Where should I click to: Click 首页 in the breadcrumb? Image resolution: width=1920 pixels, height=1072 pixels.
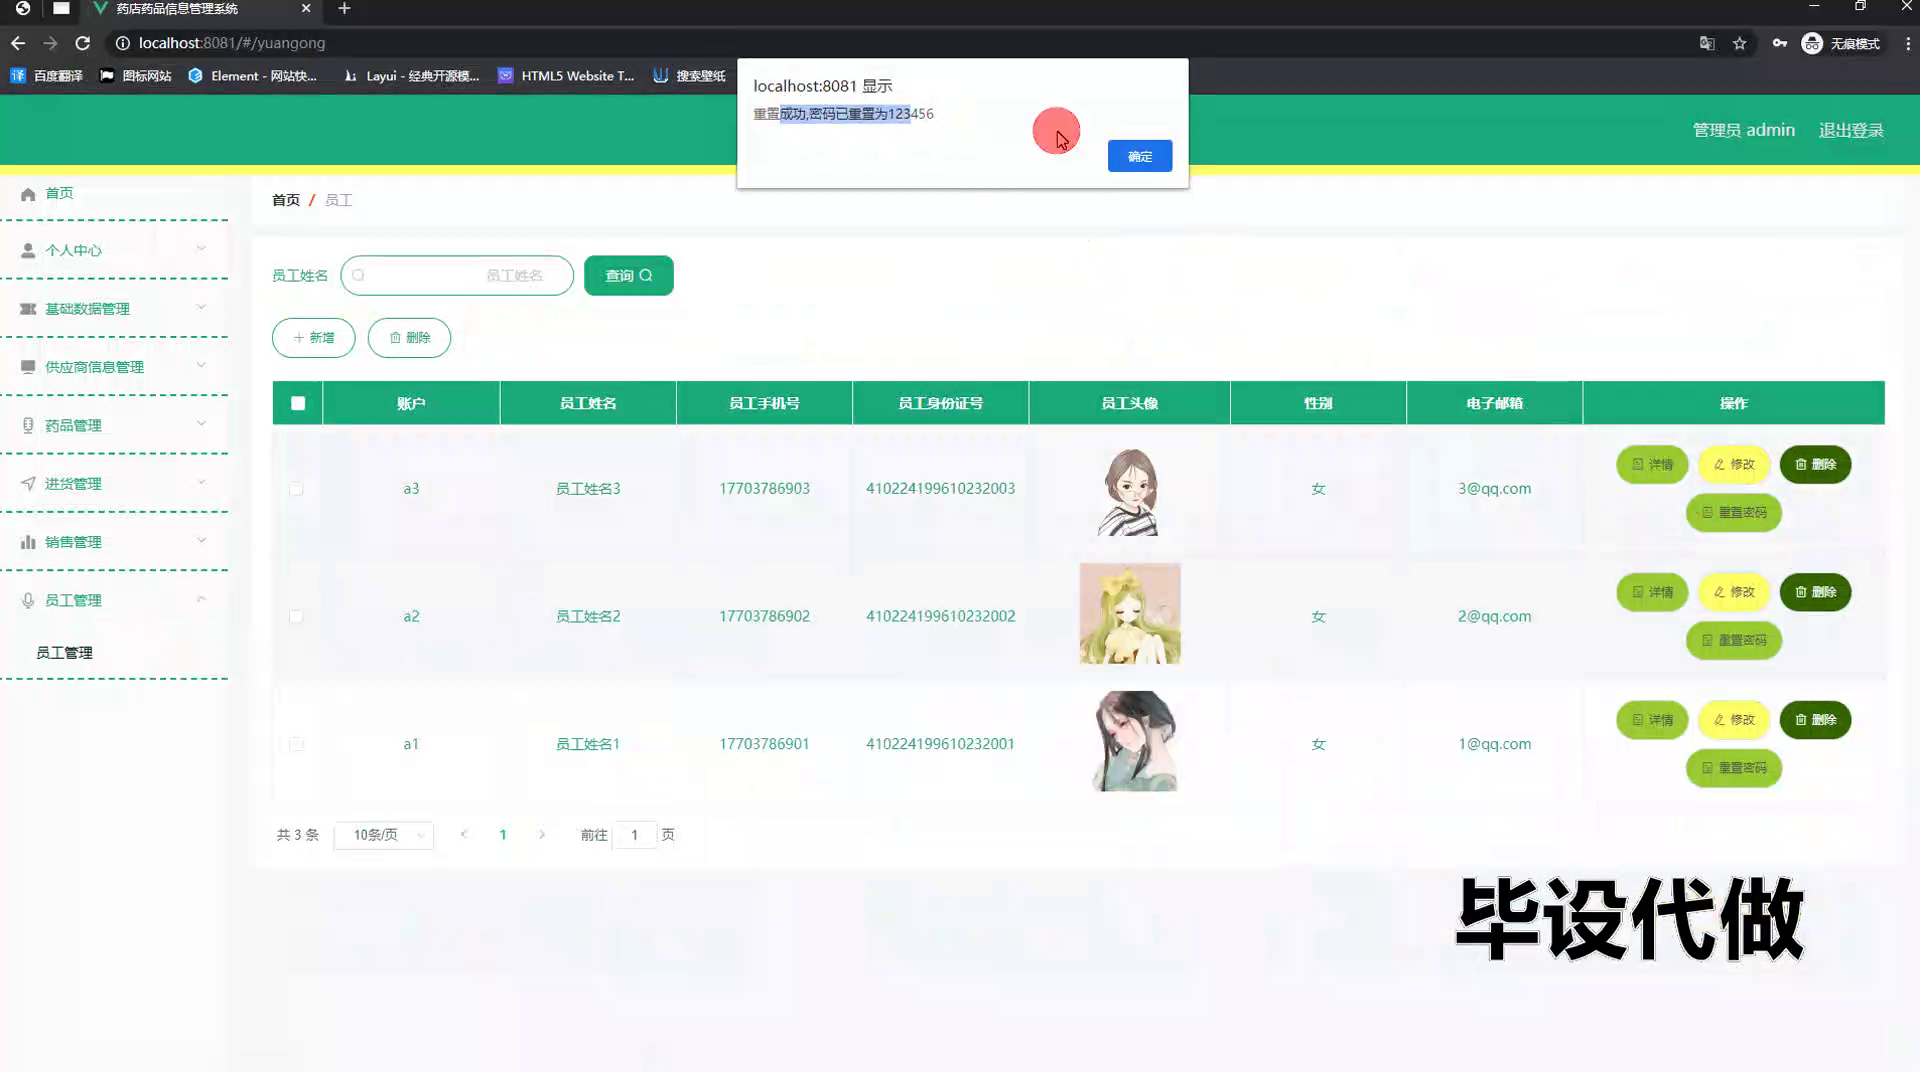pyautogui.click(x=286, y=200)
